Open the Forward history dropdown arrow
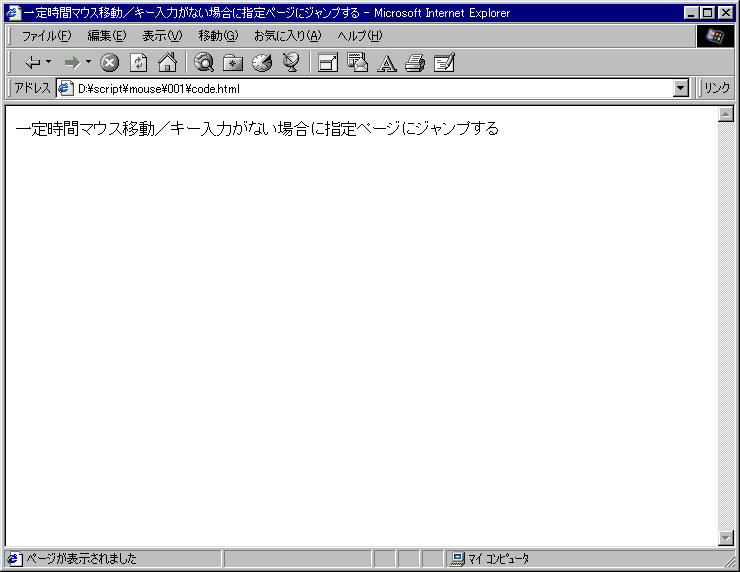 coord(88,62)
